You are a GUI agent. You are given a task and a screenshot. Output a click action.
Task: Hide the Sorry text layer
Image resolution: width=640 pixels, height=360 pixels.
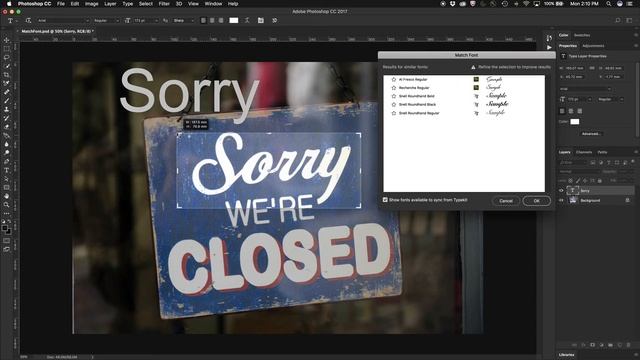pyautogui.click(x=561, y=191)
